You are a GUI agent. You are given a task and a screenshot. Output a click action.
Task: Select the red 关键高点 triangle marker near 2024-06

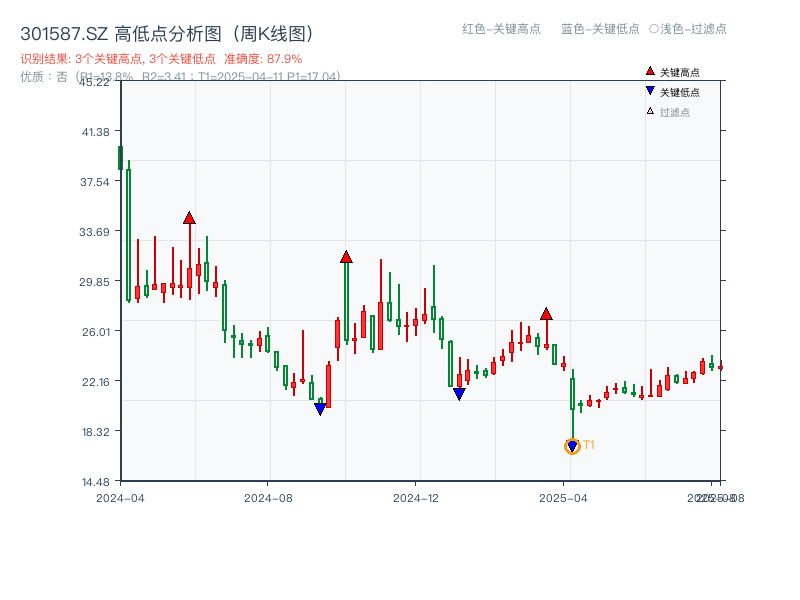pyautogui.click(x=188, y=216)
